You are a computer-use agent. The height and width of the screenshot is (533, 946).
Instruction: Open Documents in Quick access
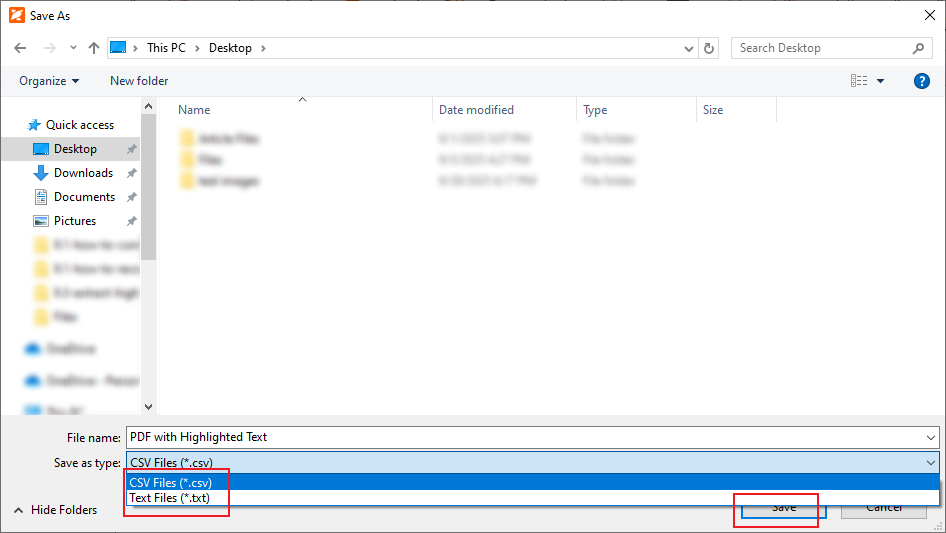point(84,197)
